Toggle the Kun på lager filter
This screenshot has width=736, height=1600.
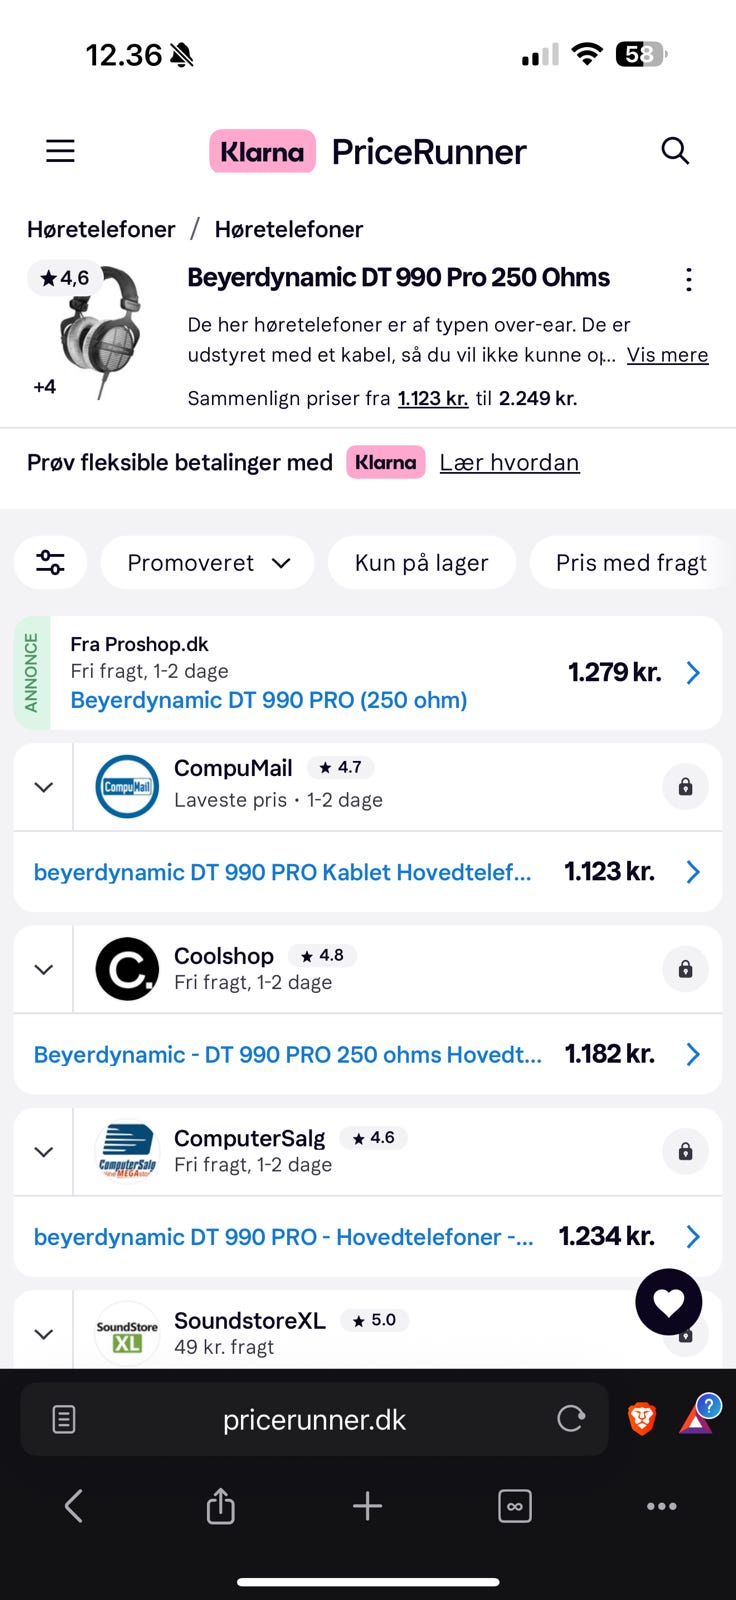coord(421,563)
